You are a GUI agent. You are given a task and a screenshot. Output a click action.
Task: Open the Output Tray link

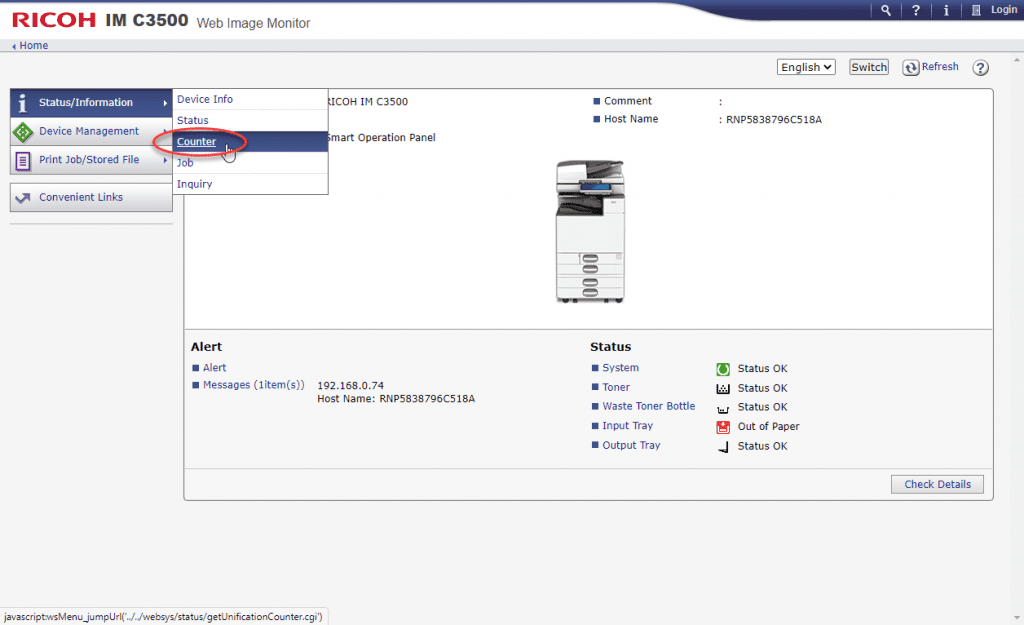coord(631,445)
